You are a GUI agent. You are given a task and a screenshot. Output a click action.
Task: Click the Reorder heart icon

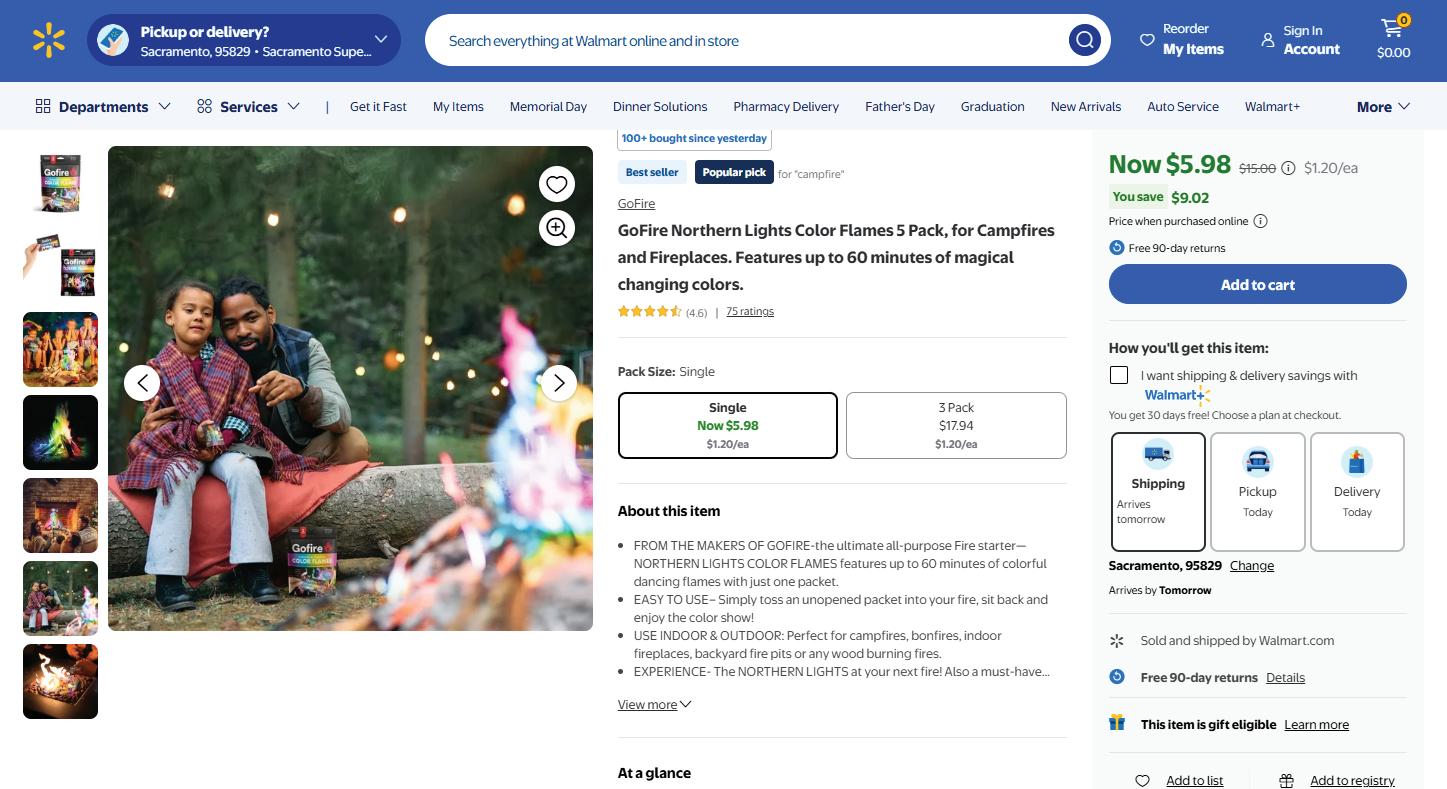[x=1147, y=40]
